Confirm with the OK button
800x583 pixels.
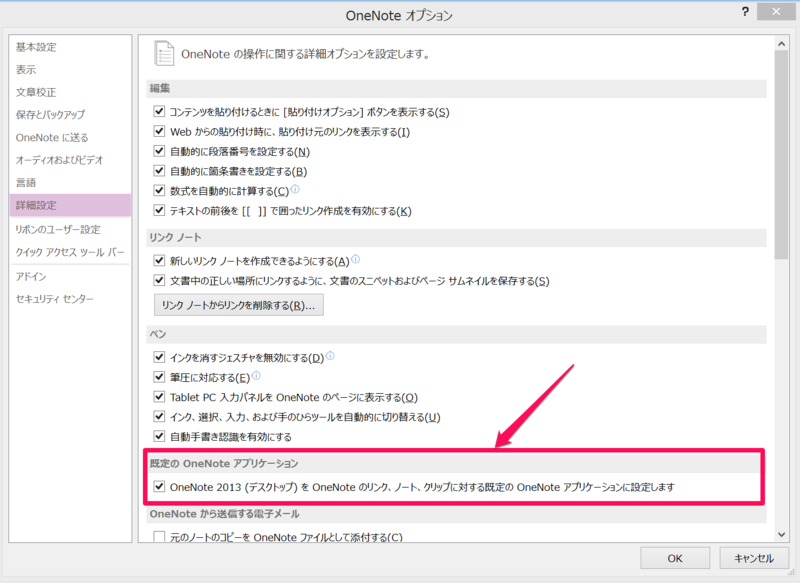tap(675, 558)
